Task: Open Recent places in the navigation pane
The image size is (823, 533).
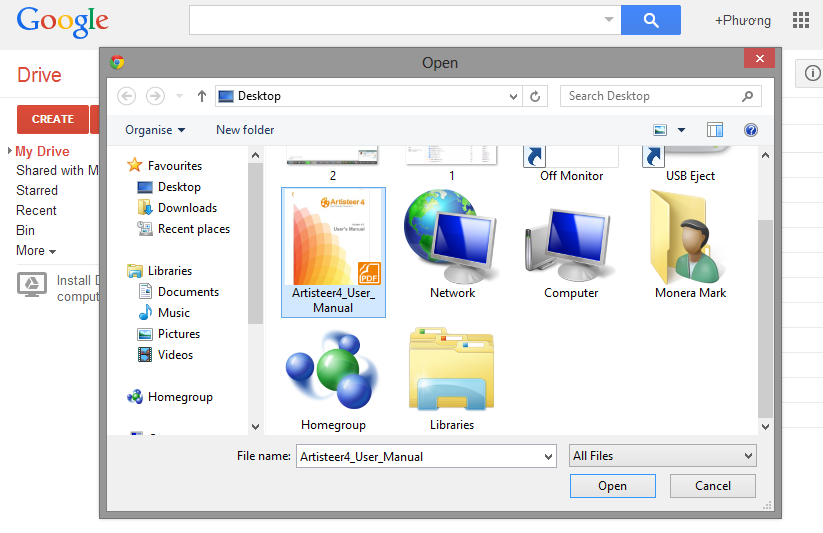Action: 183,229
